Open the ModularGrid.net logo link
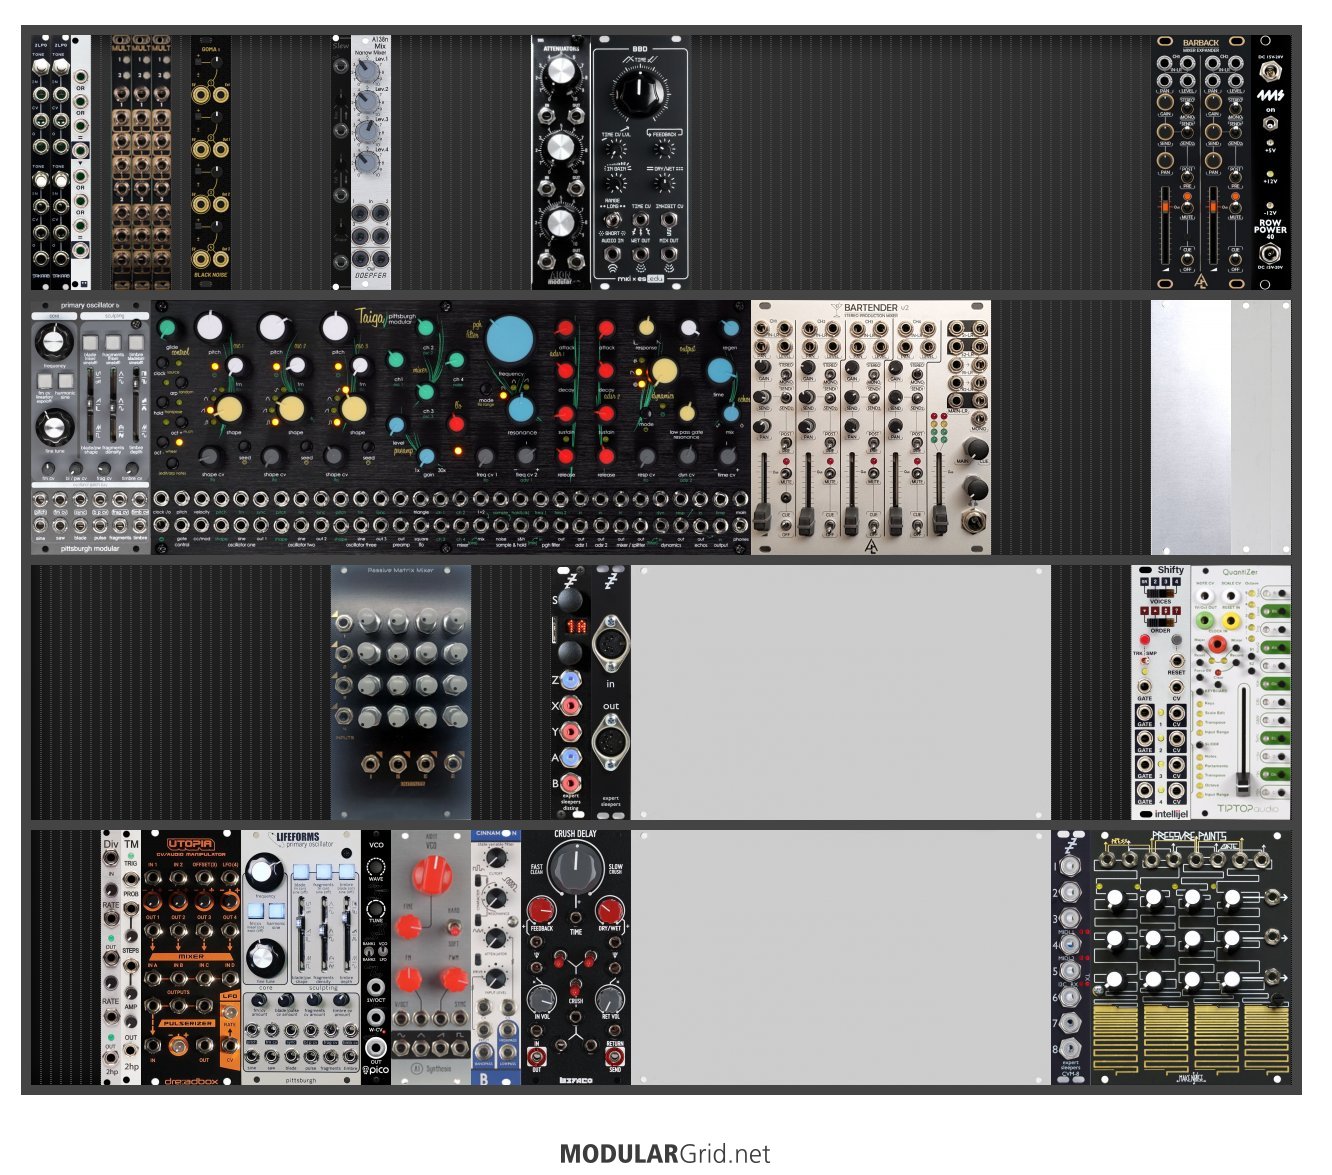The height and width of the screenshot is (1175, 1332). click(x=665, y=1154)
